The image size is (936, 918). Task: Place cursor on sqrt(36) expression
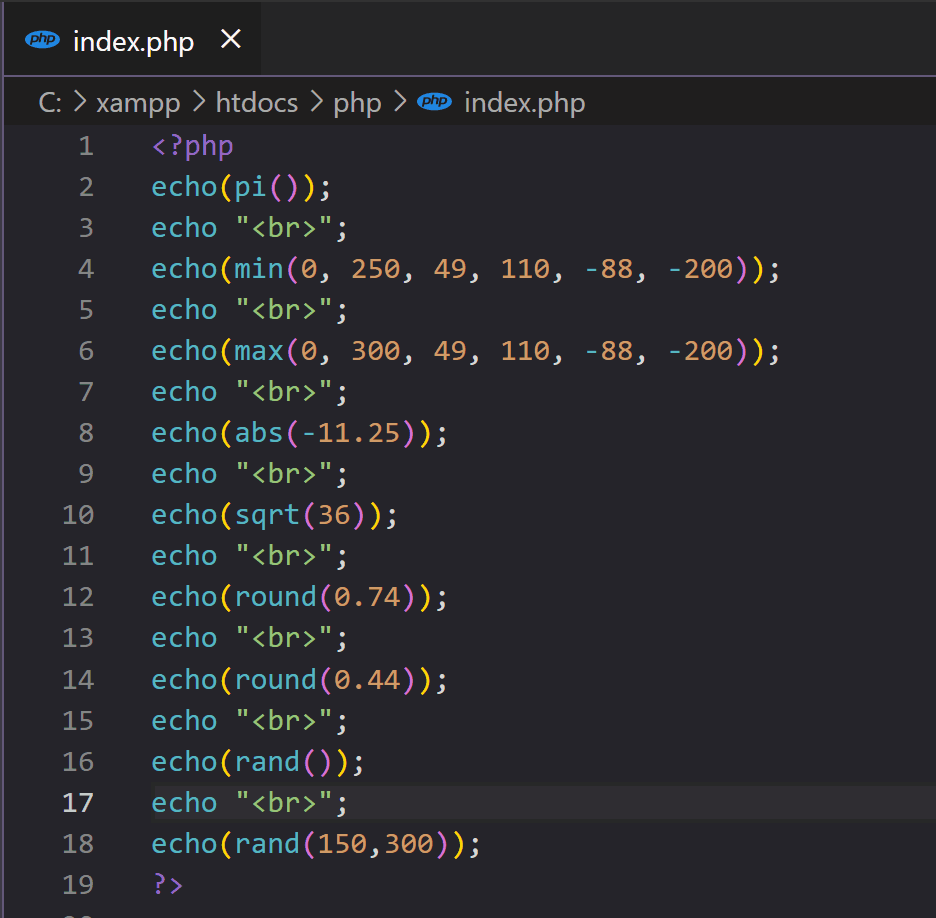300,515
